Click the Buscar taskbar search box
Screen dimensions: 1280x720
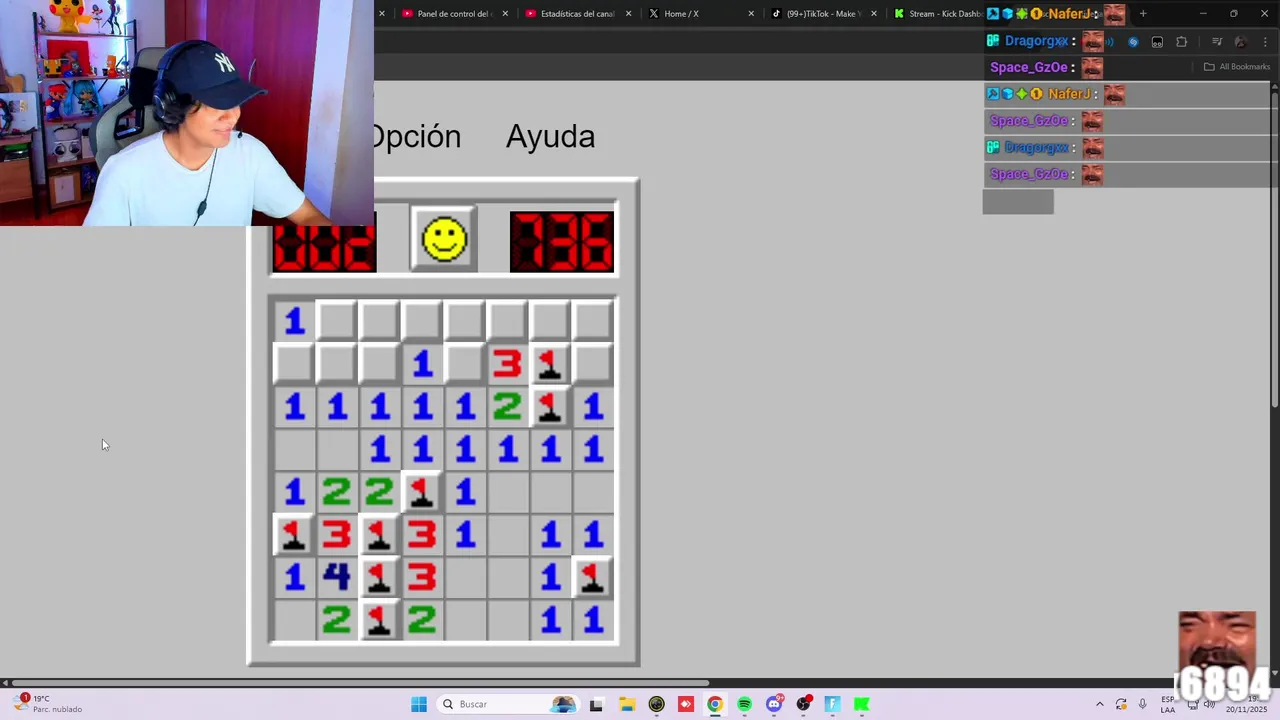coord(510,704)
